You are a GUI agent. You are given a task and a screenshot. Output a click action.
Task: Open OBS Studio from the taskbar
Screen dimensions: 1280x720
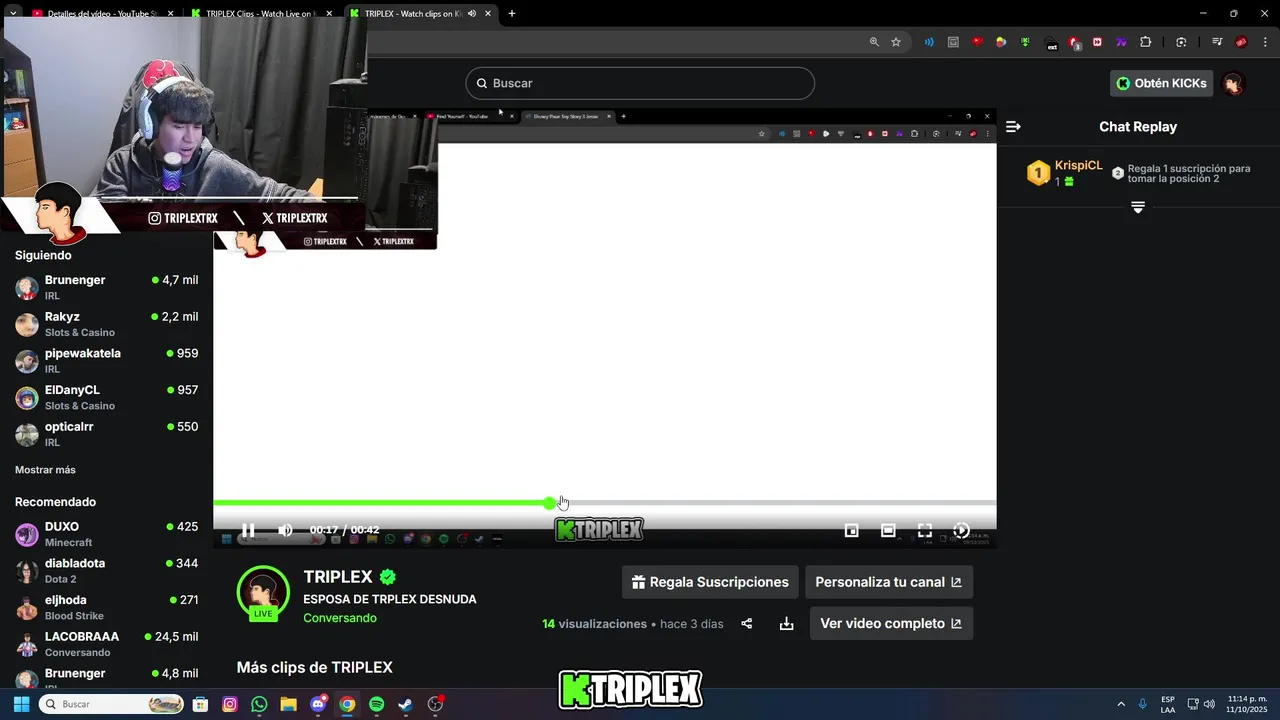(435, 704)
